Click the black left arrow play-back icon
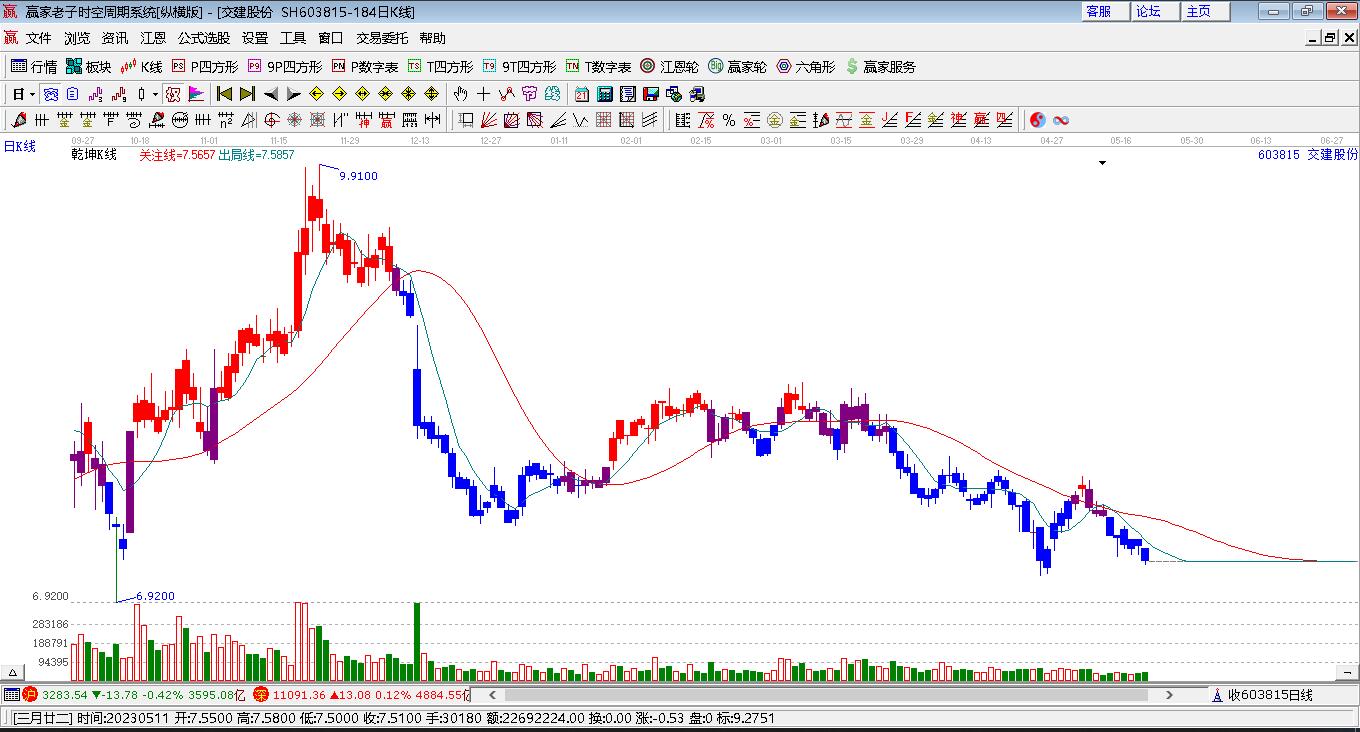 [270, 94]
